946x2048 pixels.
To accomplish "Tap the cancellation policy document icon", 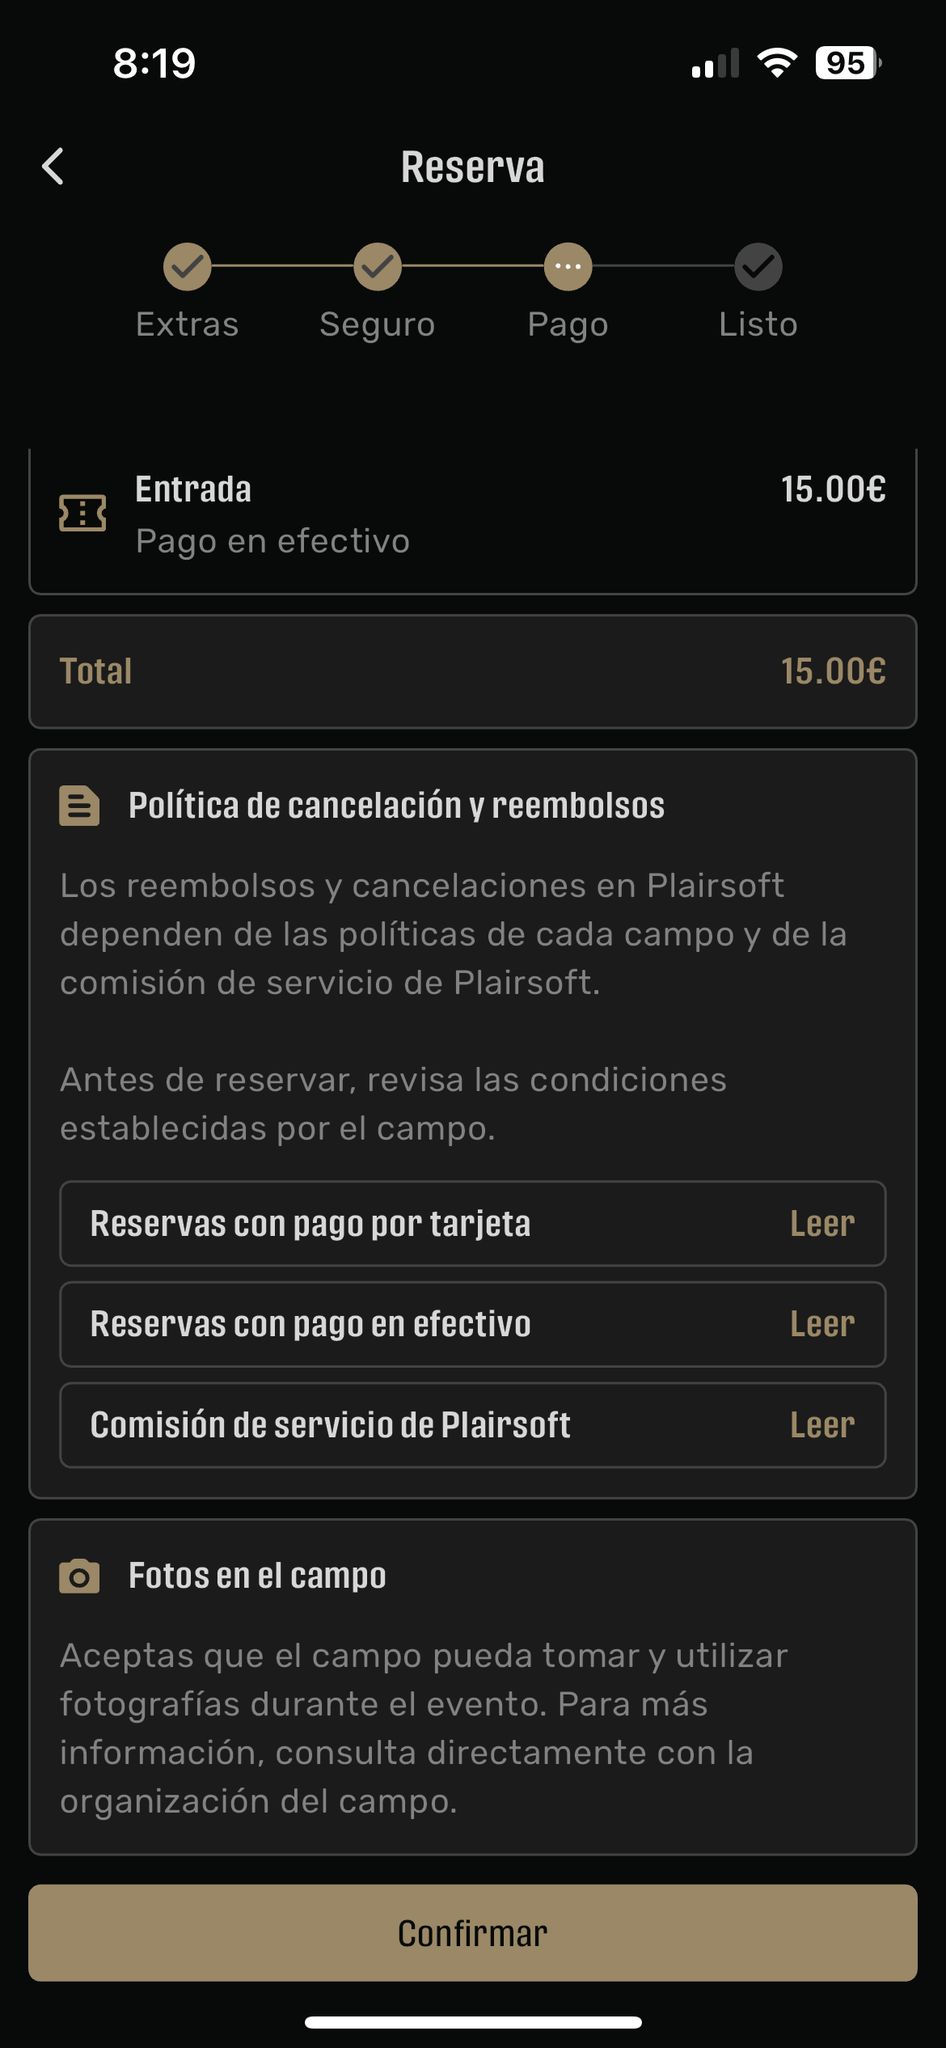I will click(80, 806).
